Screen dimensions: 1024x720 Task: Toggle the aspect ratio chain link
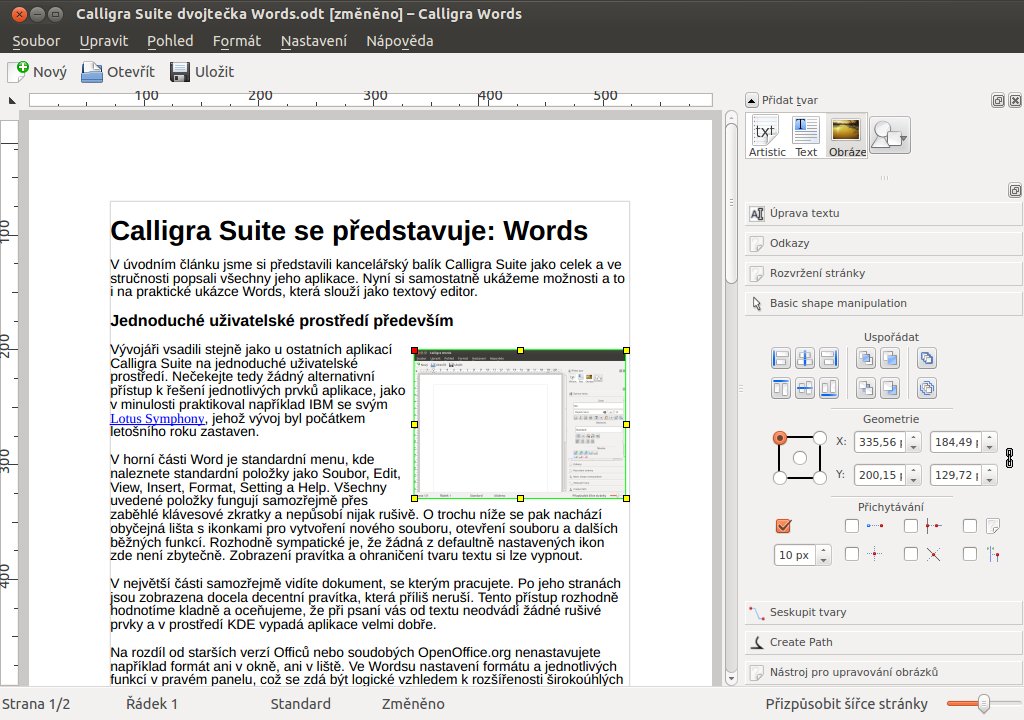click(1009, 458)
